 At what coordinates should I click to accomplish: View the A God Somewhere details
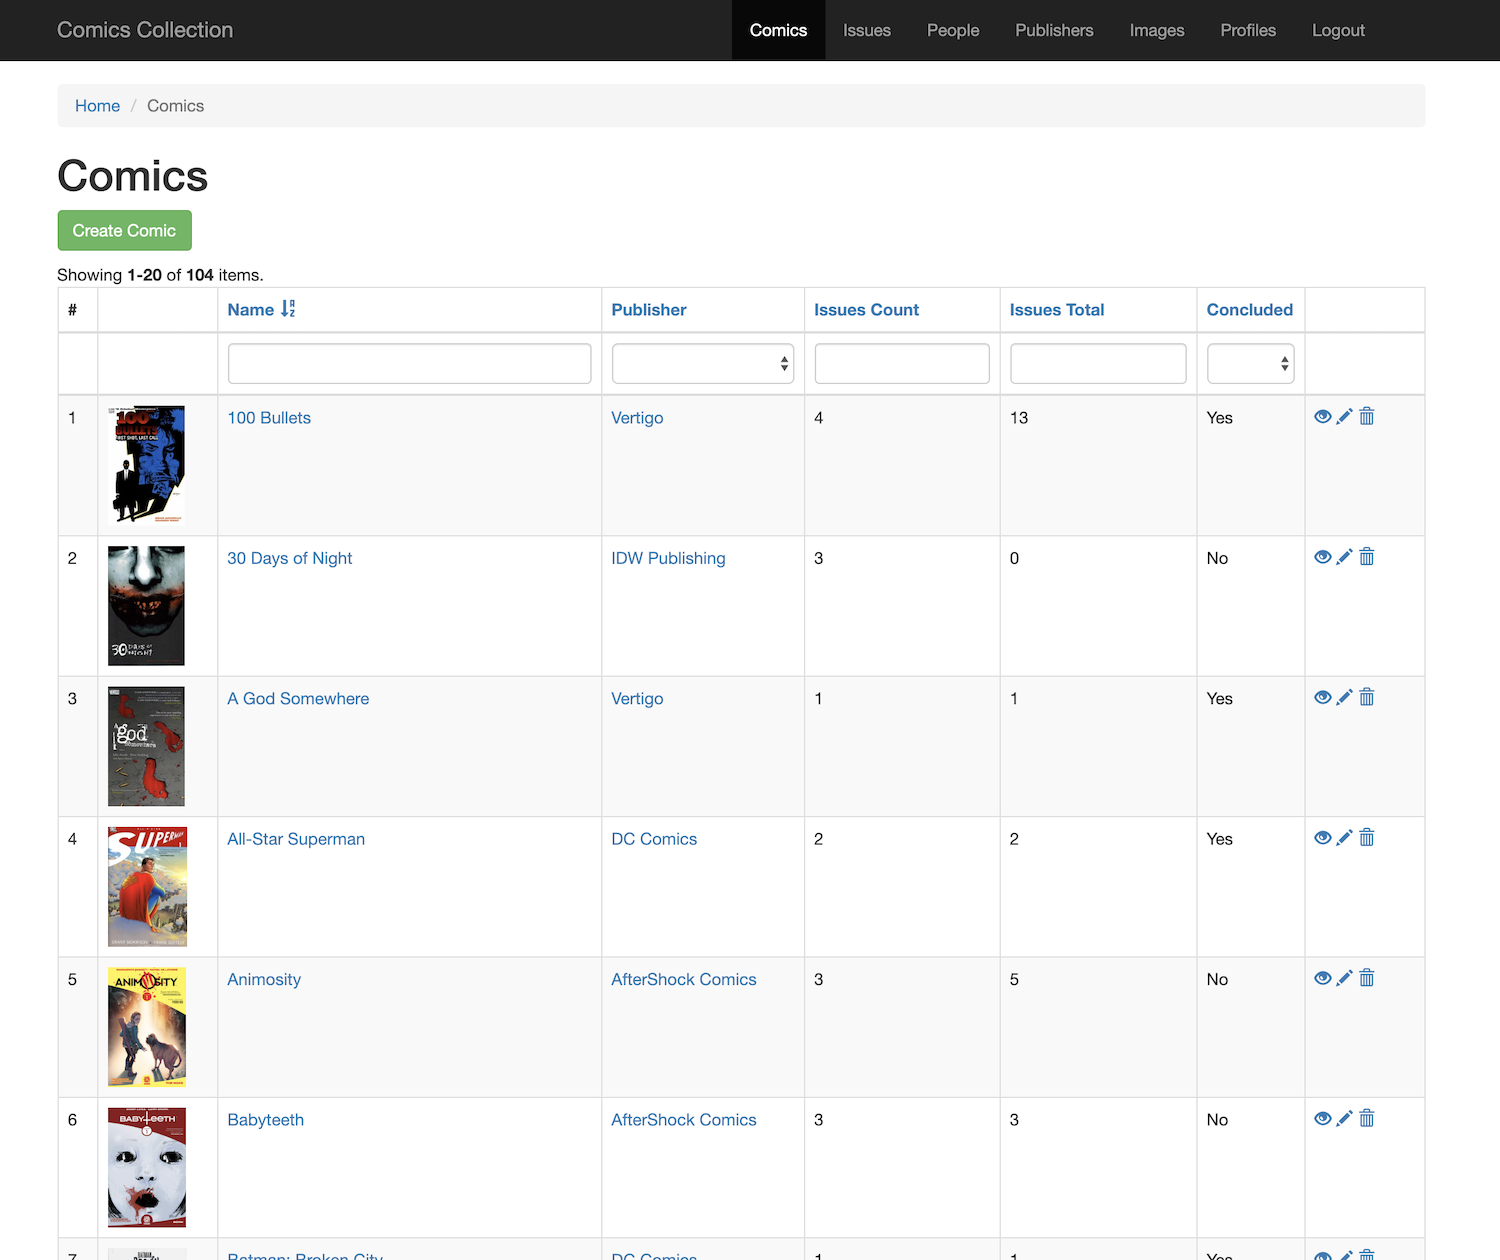pos(1322,698)
